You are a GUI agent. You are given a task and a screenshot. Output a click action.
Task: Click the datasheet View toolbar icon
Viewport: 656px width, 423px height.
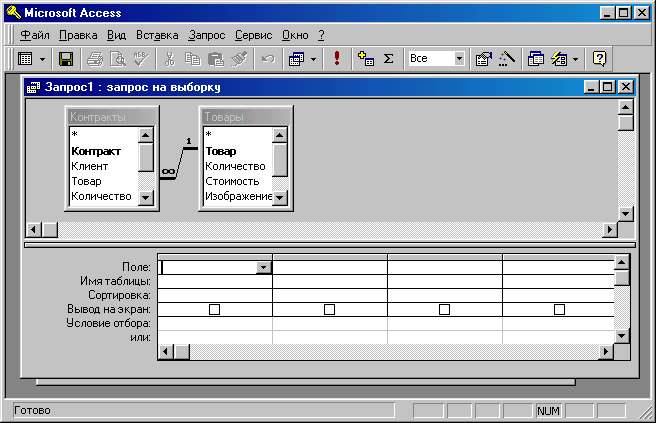click(x=26, y=59)
